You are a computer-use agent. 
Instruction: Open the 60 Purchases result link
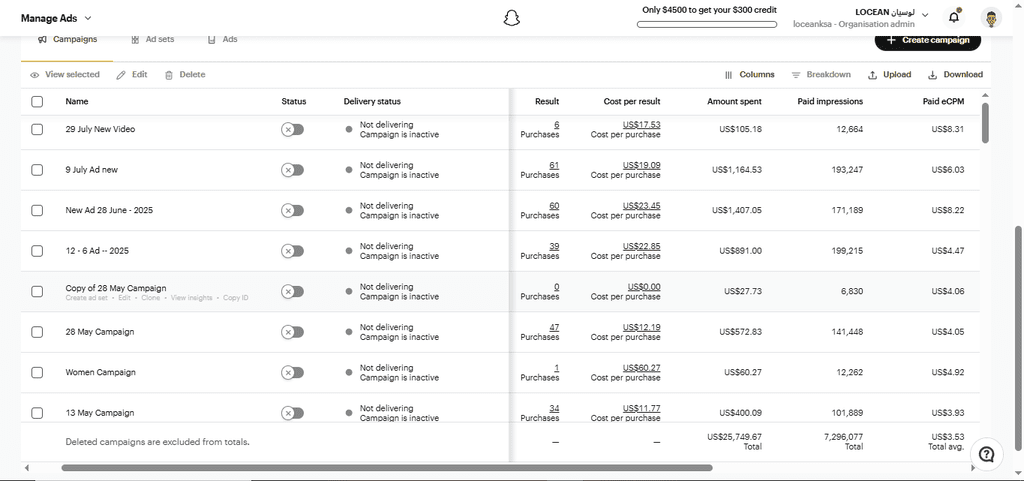tap(554, 206)
